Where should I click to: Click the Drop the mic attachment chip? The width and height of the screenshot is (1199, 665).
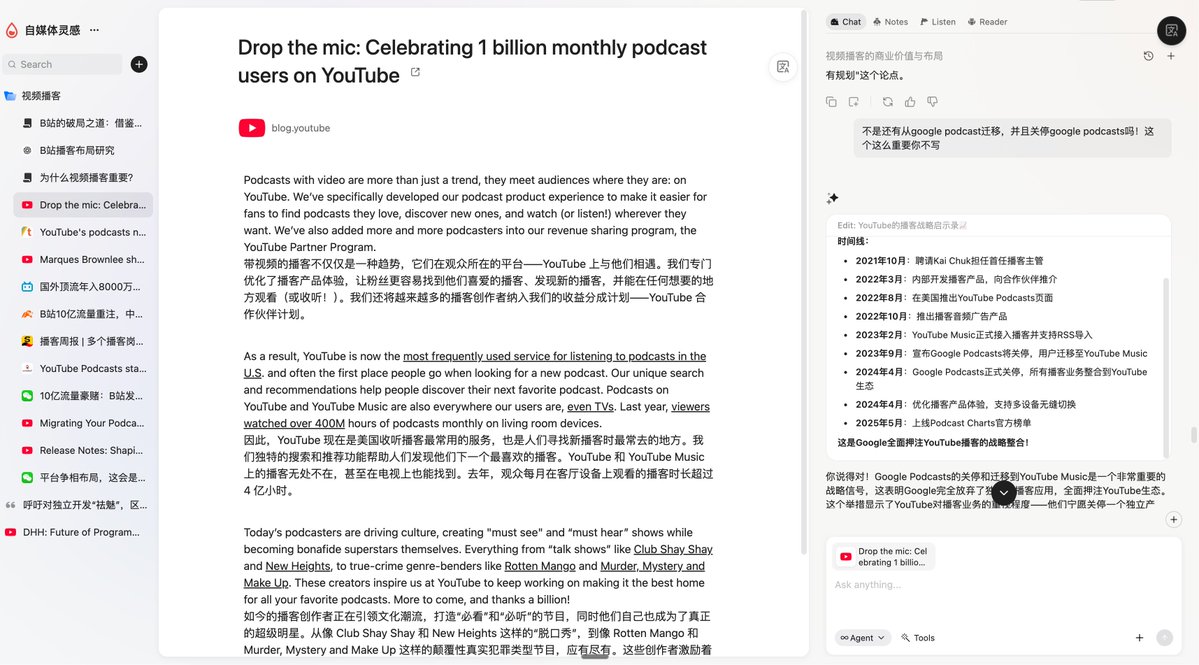pyautogui.click(x=883, y=556)
